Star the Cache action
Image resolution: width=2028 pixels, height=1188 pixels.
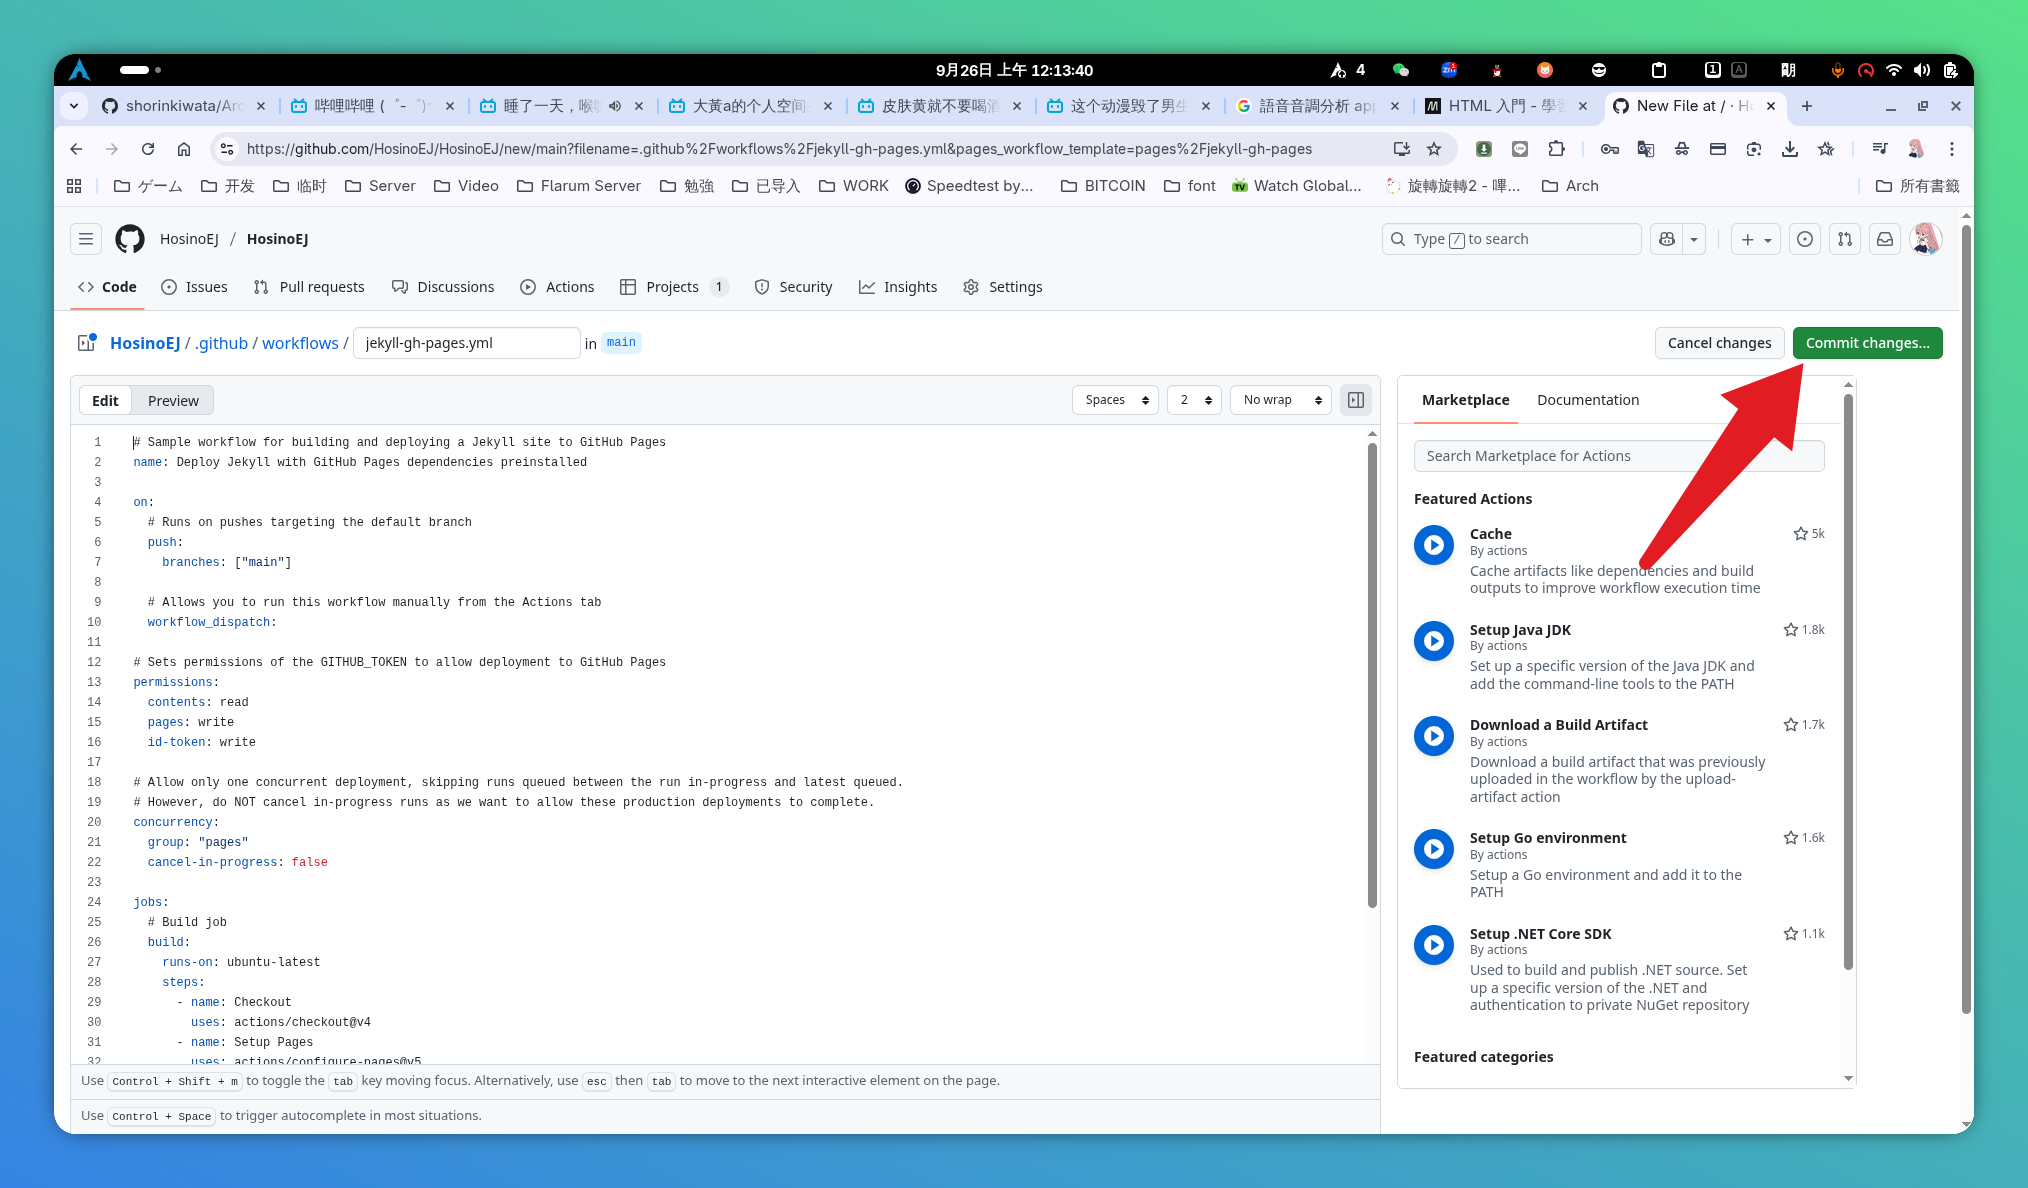1801,534
